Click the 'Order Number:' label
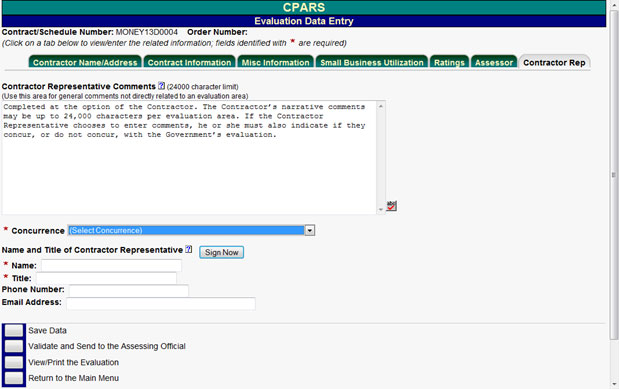619x389 pixels. [x=217, y=32]
